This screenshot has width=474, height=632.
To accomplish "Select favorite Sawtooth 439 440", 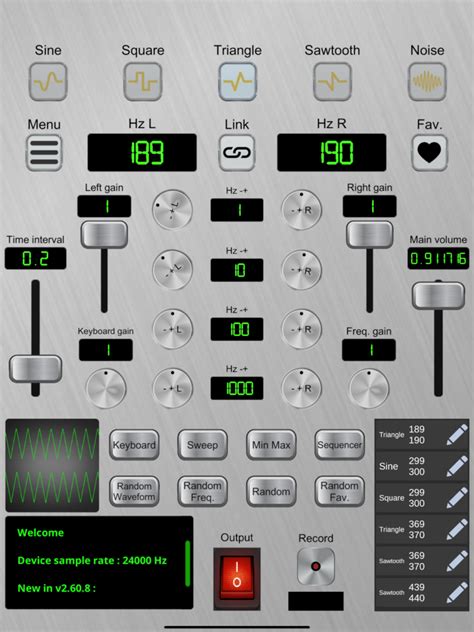I will pos(422,592).
